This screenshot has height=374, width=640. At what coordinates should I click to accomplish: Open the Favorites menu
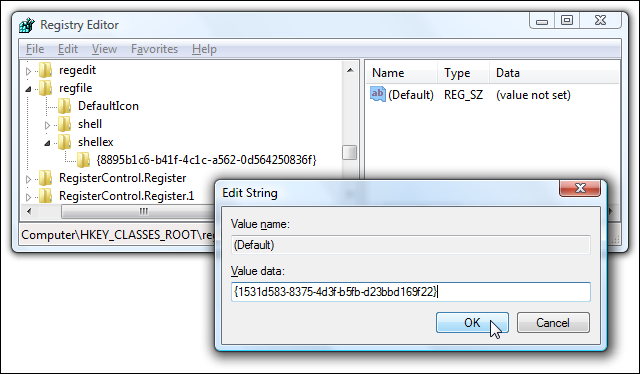point(154,49)
